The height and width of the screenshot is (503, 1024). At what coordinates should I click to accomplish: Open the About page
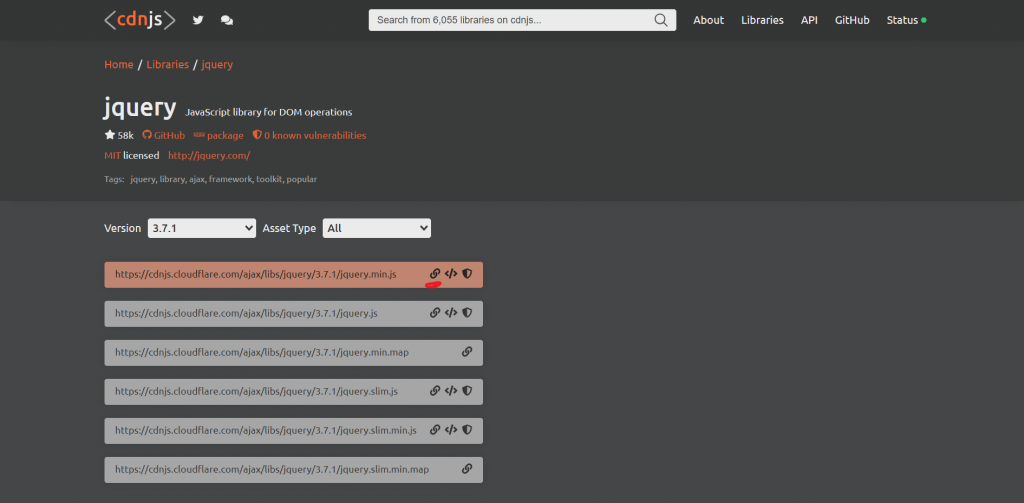(709, 20)
